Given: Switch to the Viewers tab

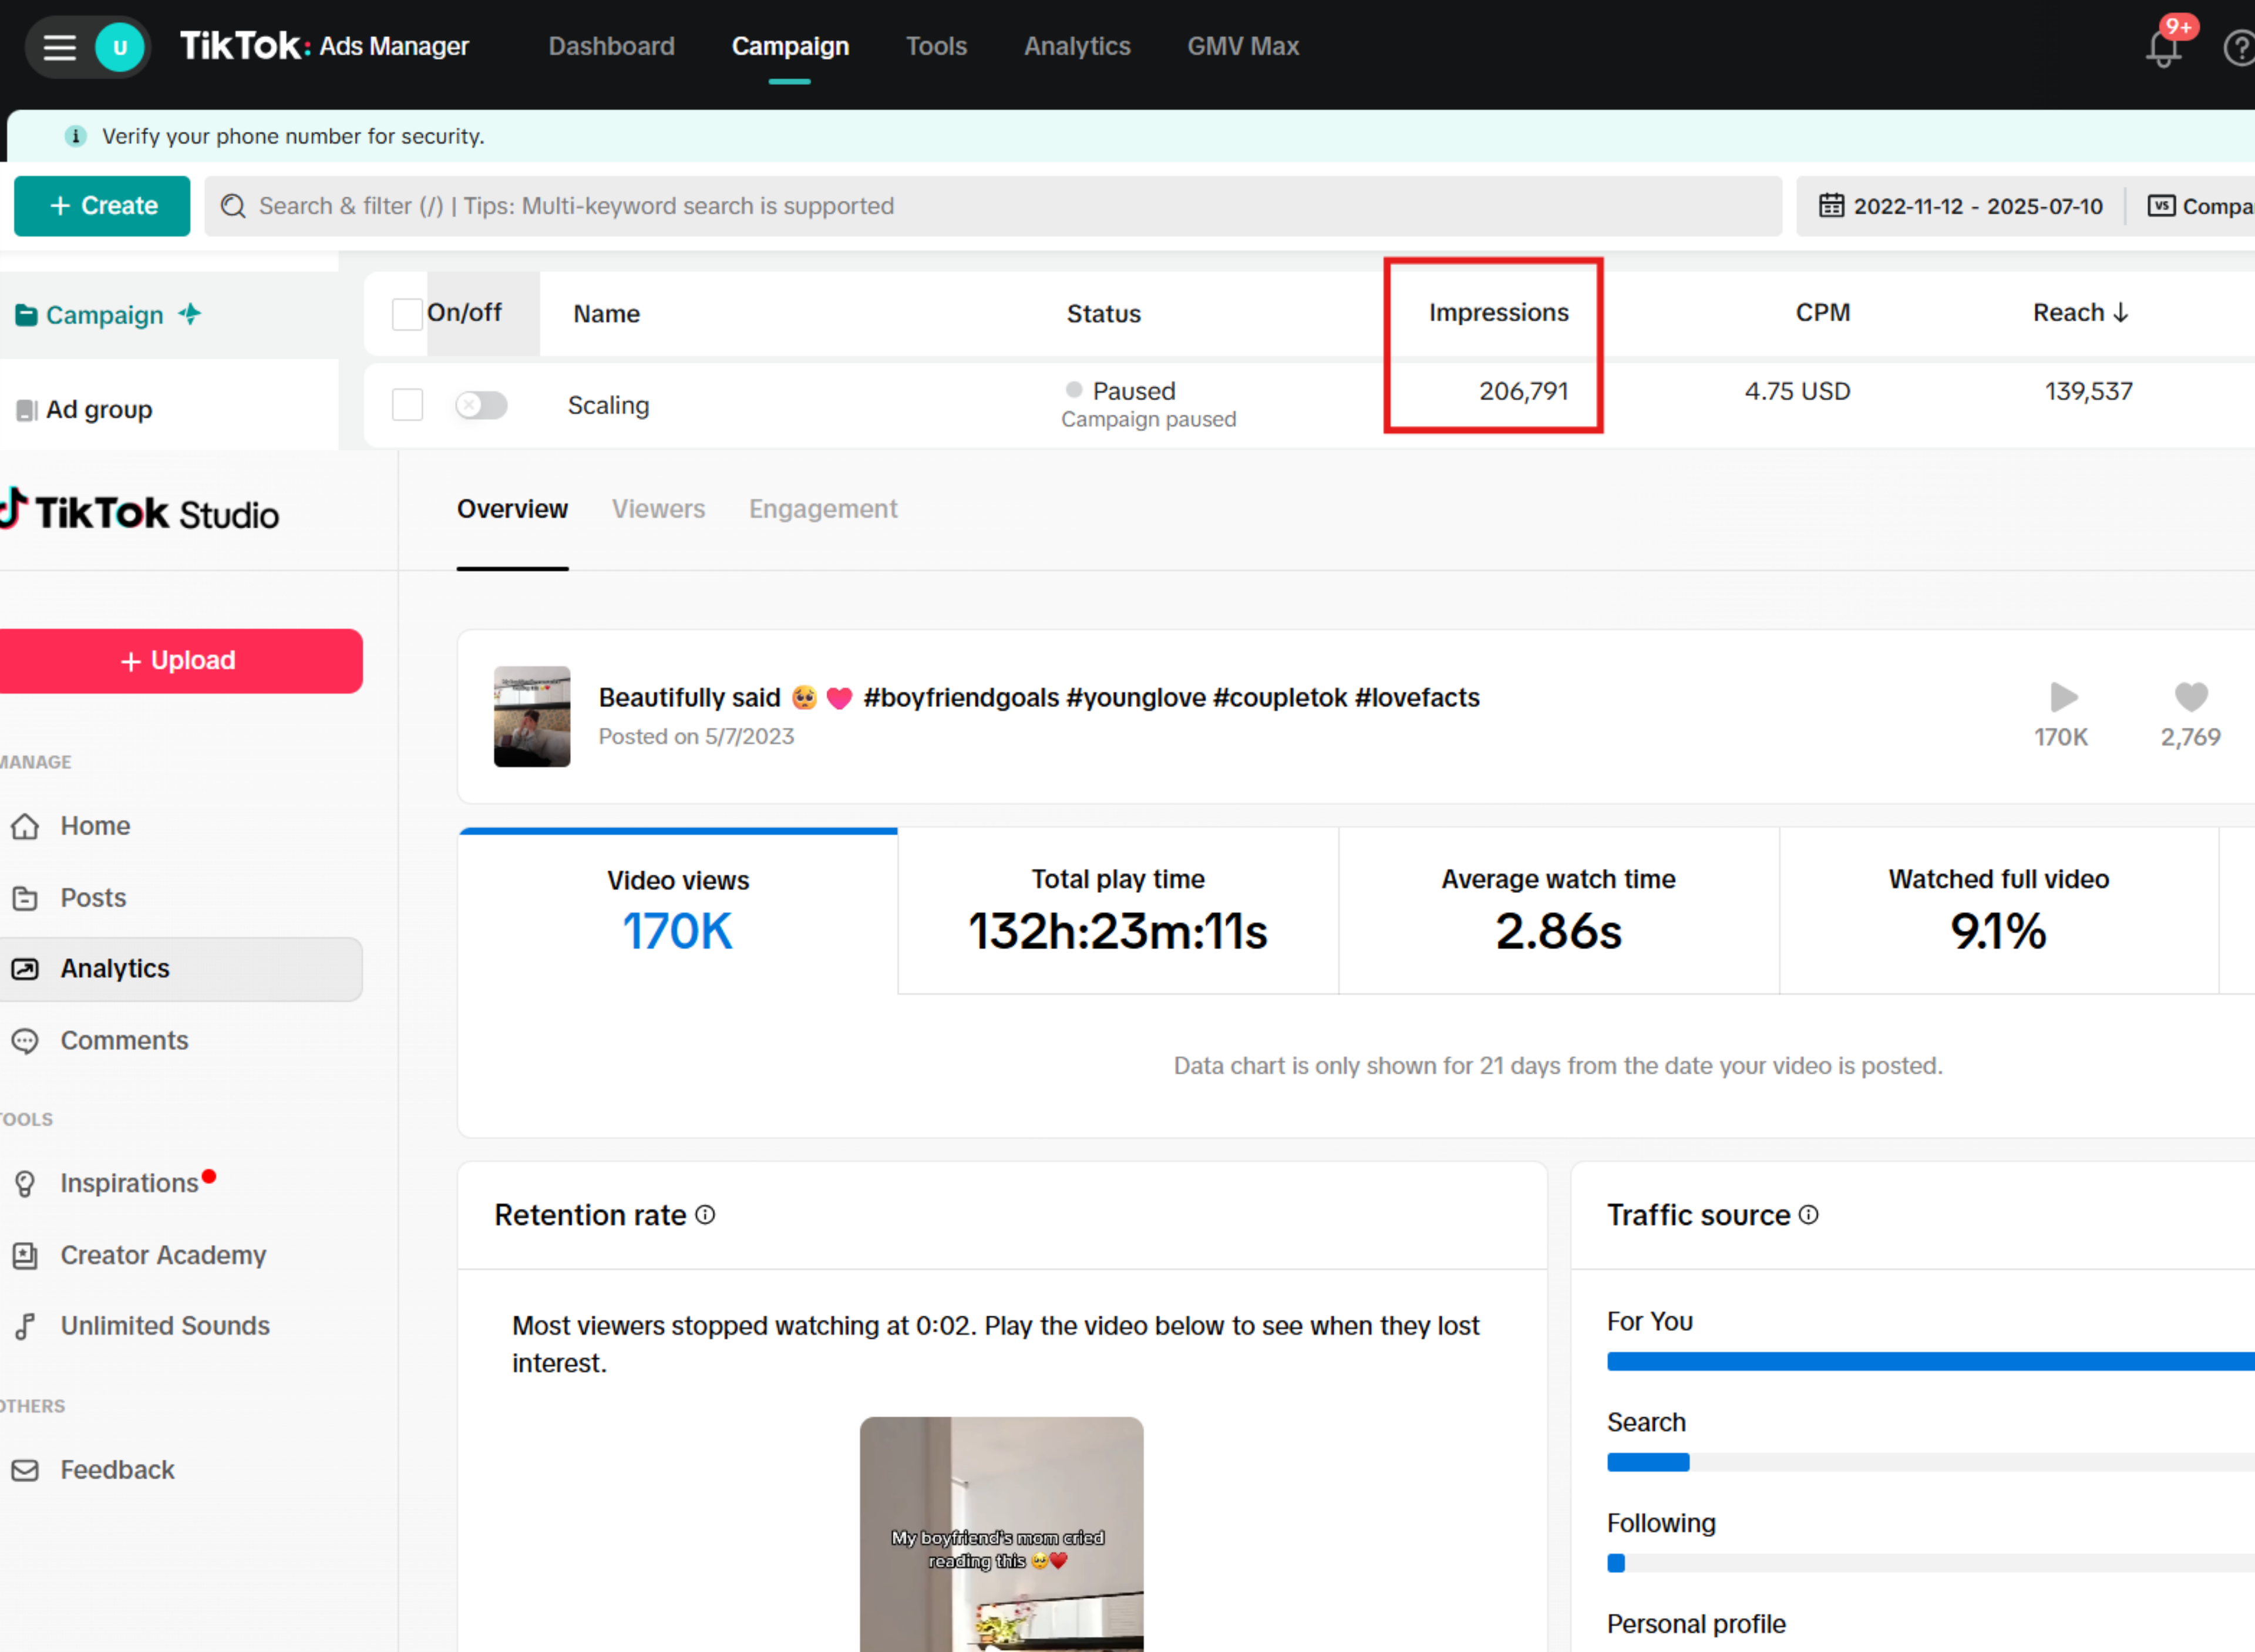Looking at the screenshot, I should (x=658, y=509).
